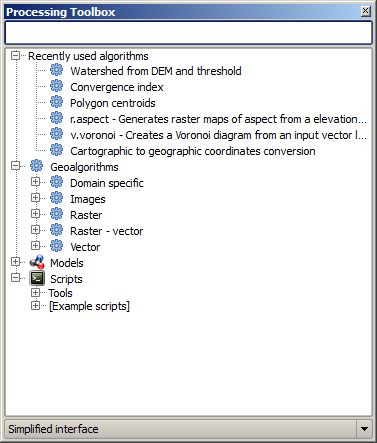Open the Simplified interface dropdown
This screenshot has height=443, width=377.
pyautogui.click(x=364, y=429)
